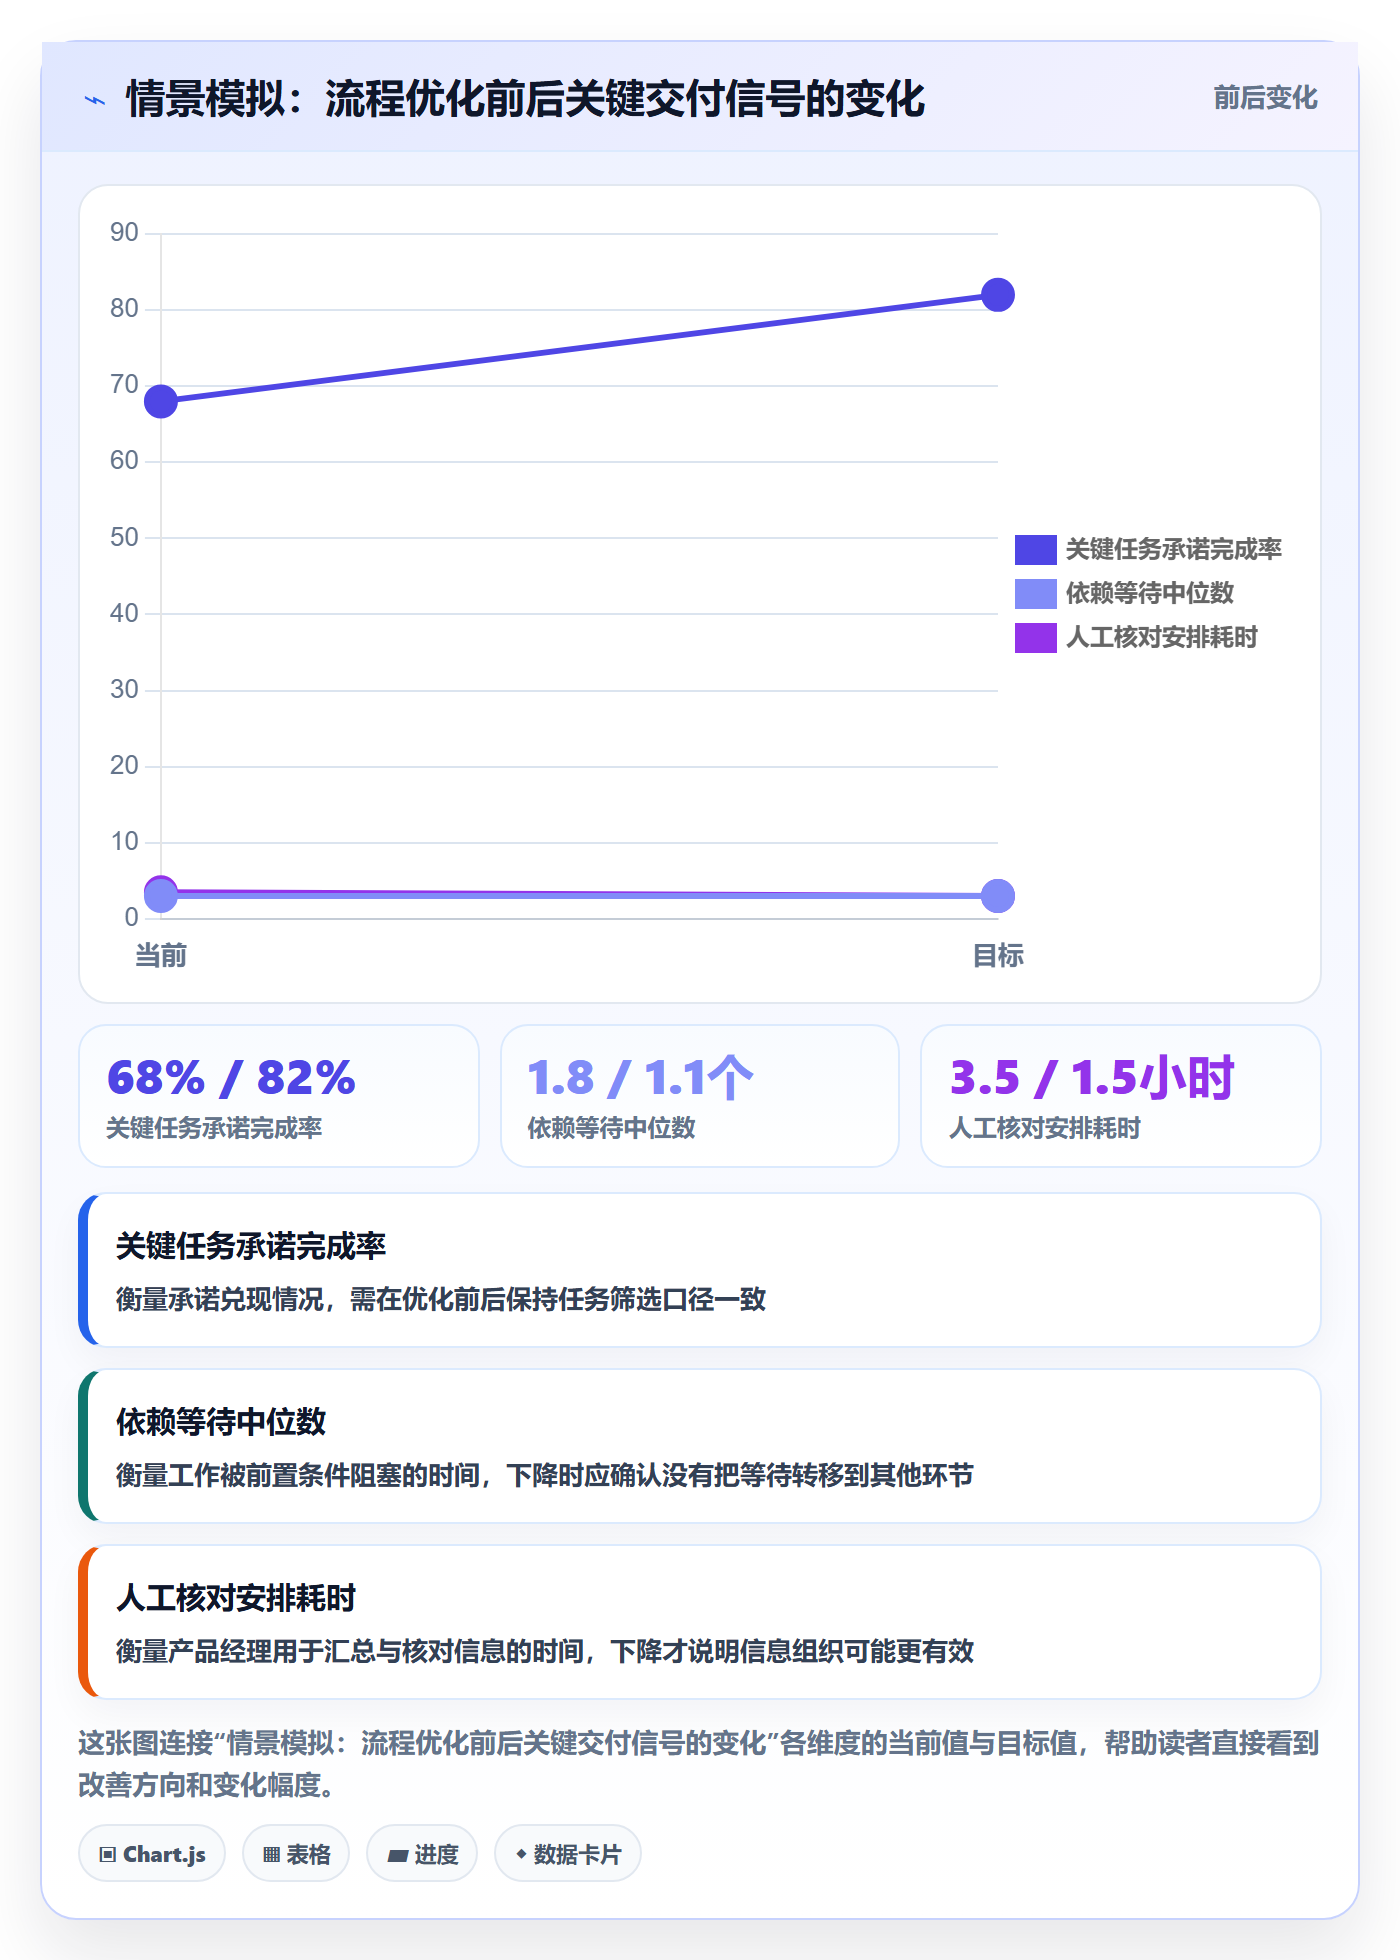Click the light blue 依赖等待中位数 point at 目标

(998, 896)
